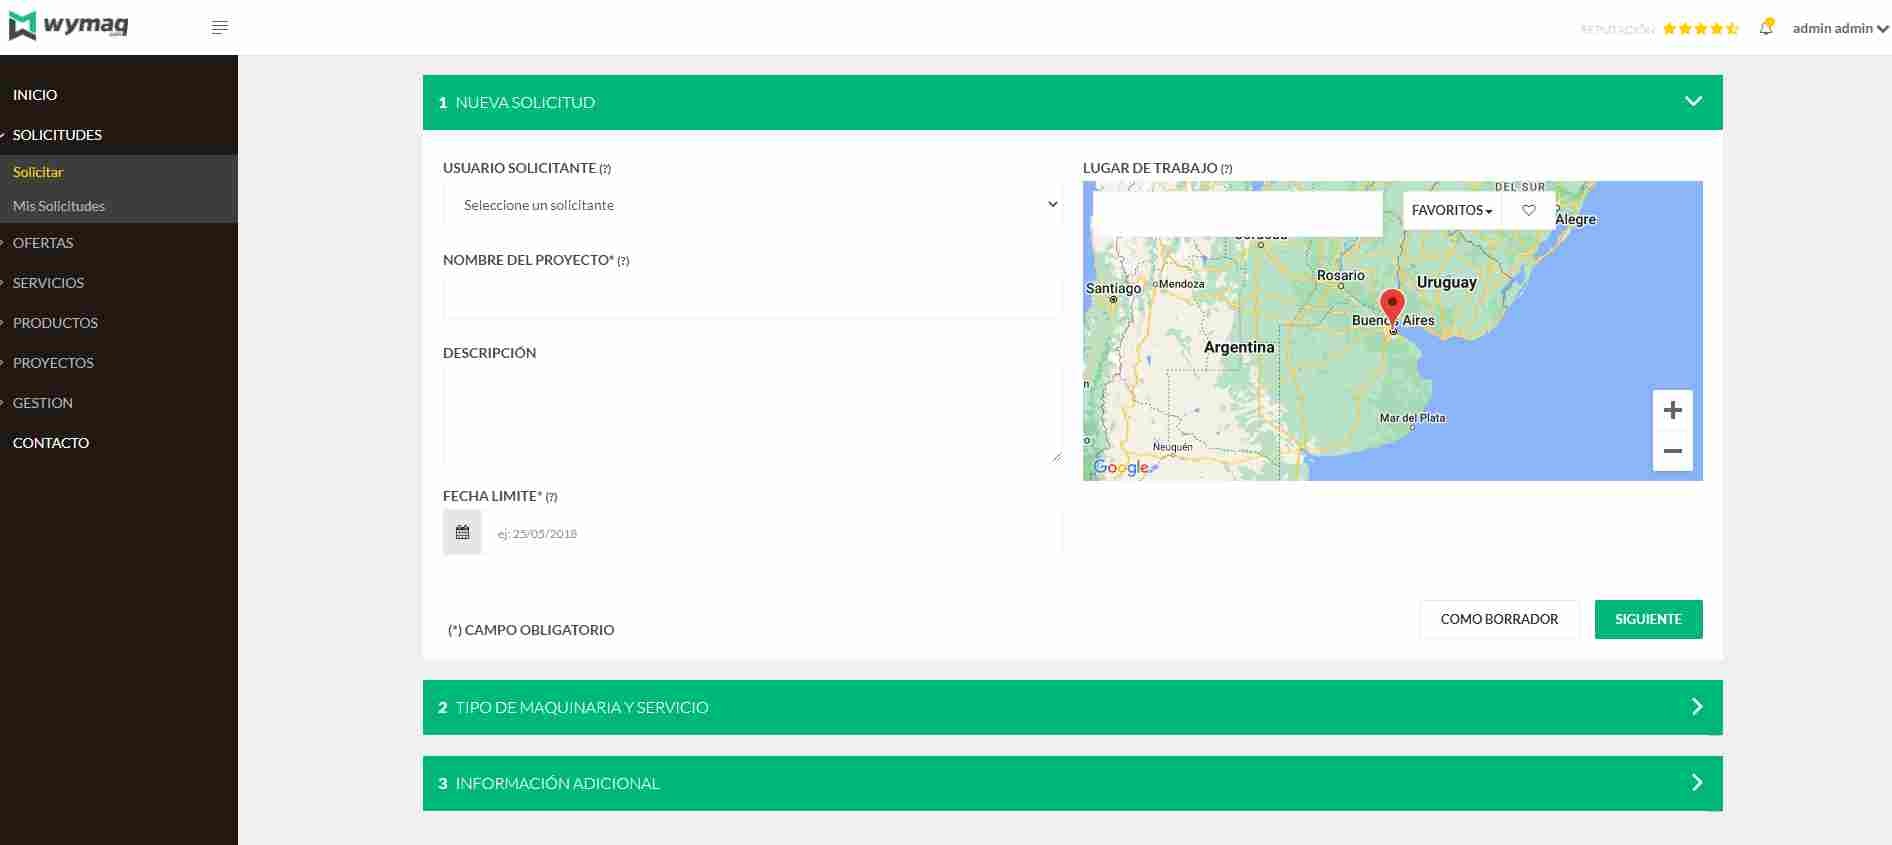Click the Uruguay label on the map
The width and height of the screenshot is (1892, 845).
coord(1446,282)
